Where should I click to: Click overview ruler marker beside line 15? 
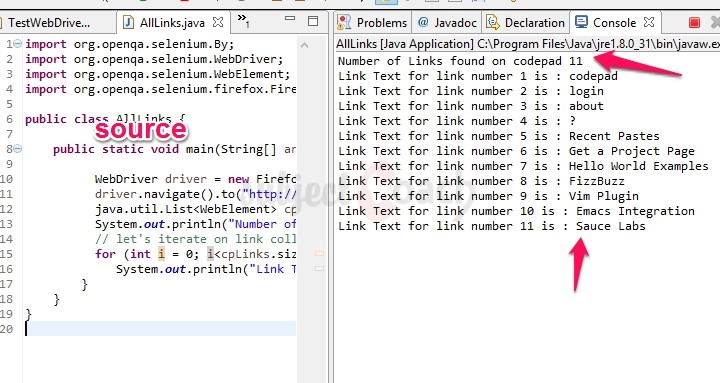point(319,253)
